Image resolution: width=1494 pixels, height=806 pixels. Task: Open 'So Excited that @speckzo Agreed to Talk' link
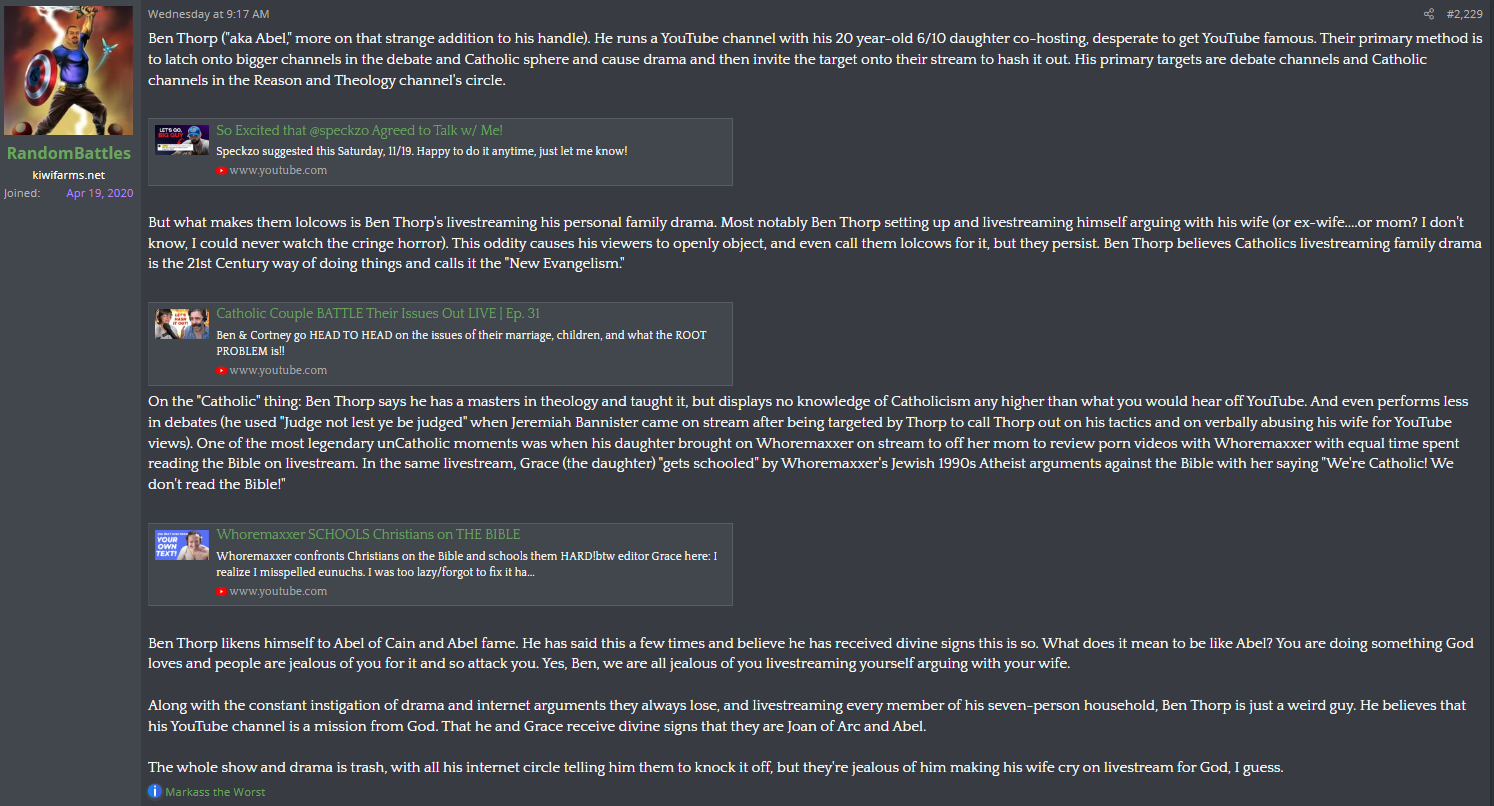click(x=360, y=130)
